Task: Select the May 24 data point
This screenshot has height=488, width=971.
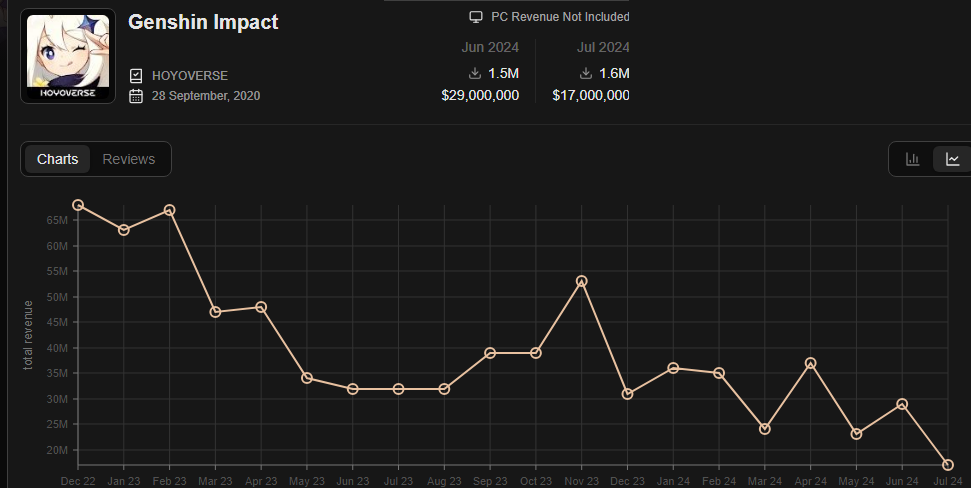Action: pos(857,434)
